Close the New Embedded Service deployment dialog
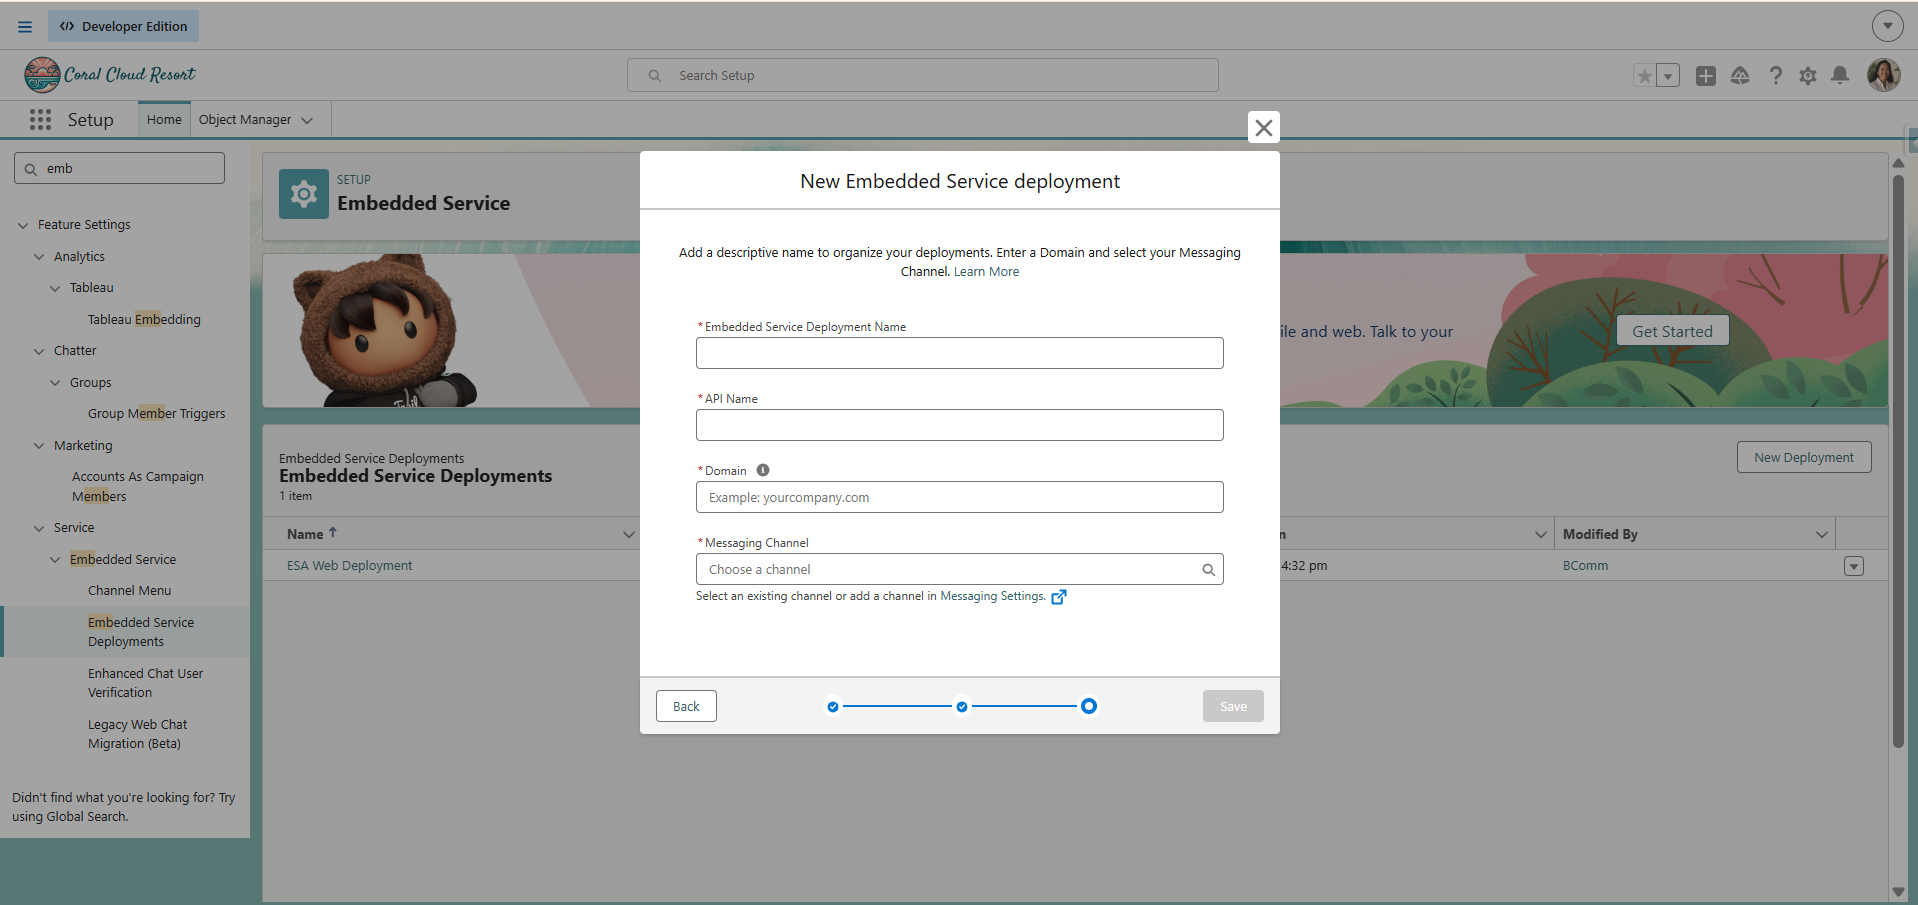1918x905 pixels. coord(1264,127)
